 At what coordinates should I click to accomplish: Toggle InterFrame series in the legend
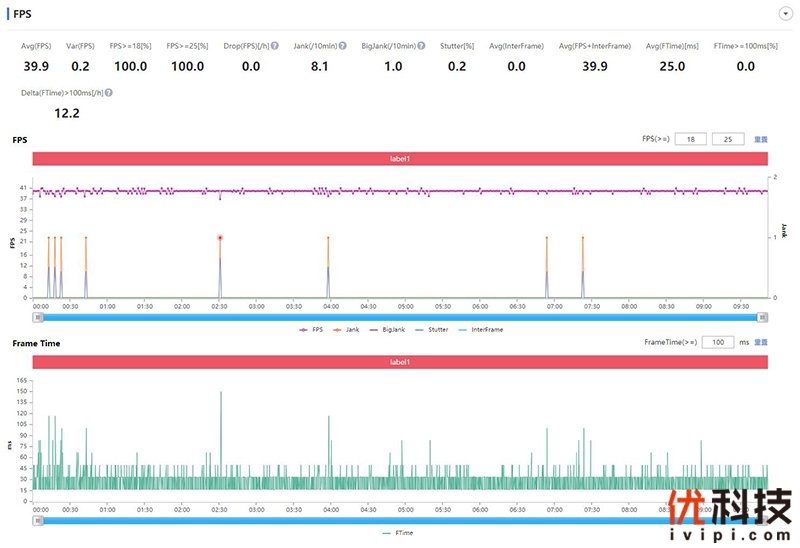[x=484, y=329]
